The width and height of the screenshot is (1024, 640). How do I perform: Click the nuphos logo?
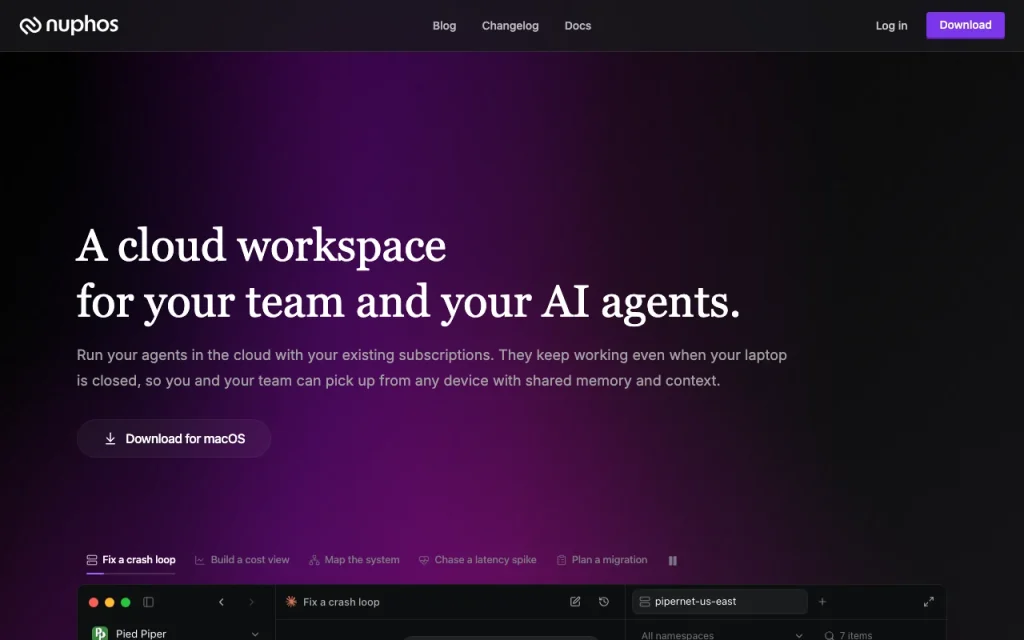[x=69, y=25]
